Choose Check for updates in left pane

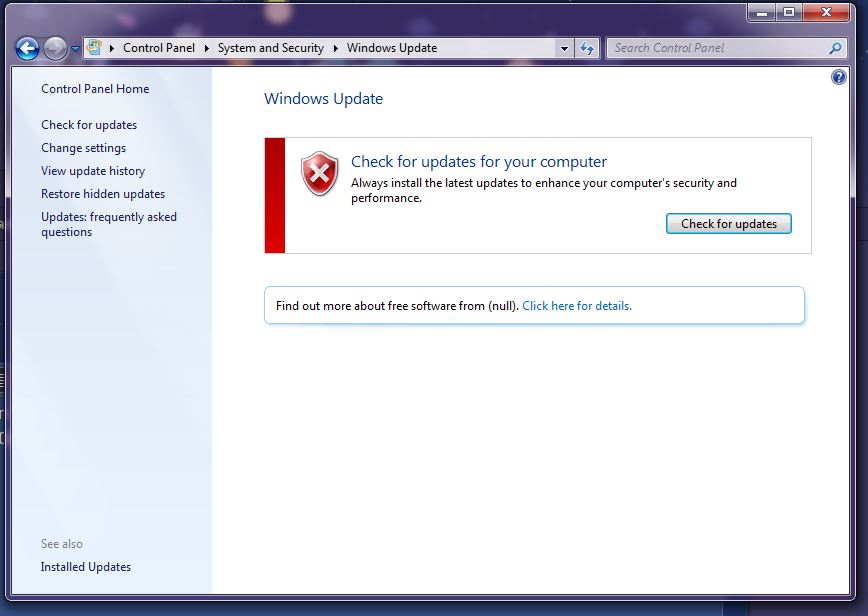89,125
